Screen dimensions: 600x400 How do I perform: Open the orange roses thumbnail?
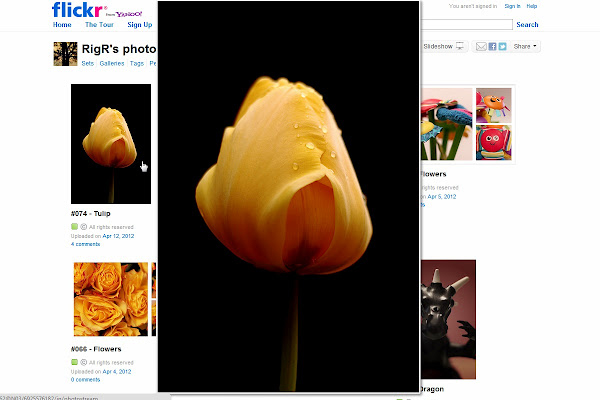(x=110, y=299)
